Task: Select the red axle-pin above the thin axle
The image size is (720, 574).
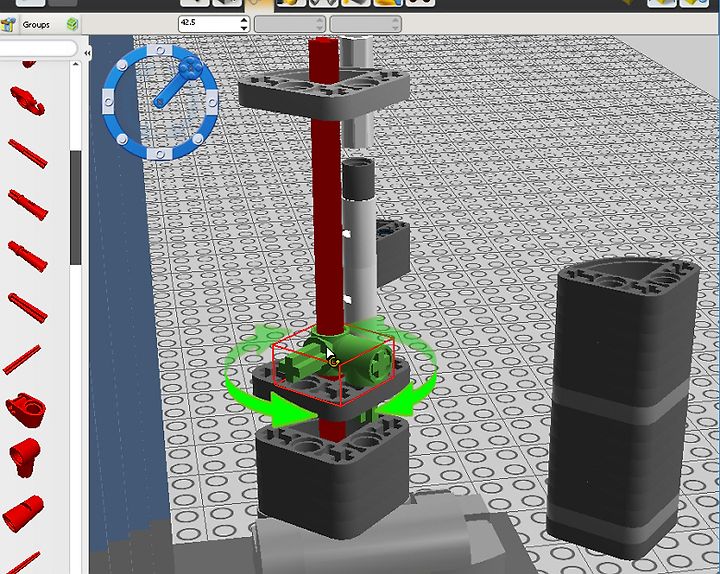Action: [x=28, y=308]
